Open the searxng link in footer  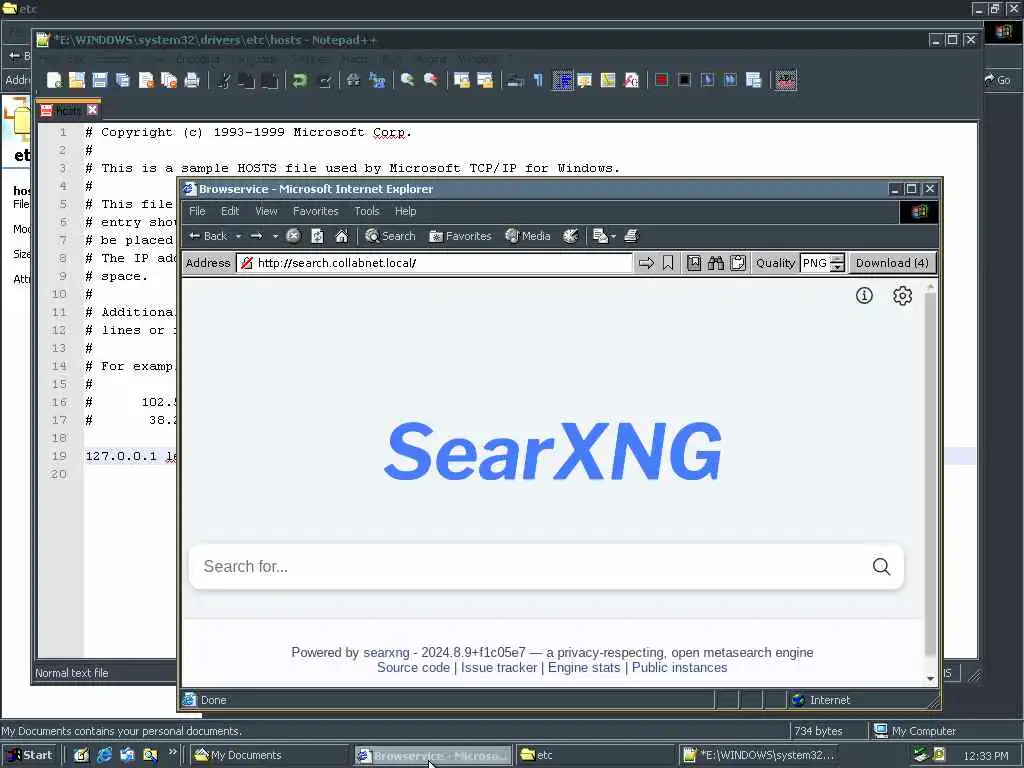click(x=386, y=652)
